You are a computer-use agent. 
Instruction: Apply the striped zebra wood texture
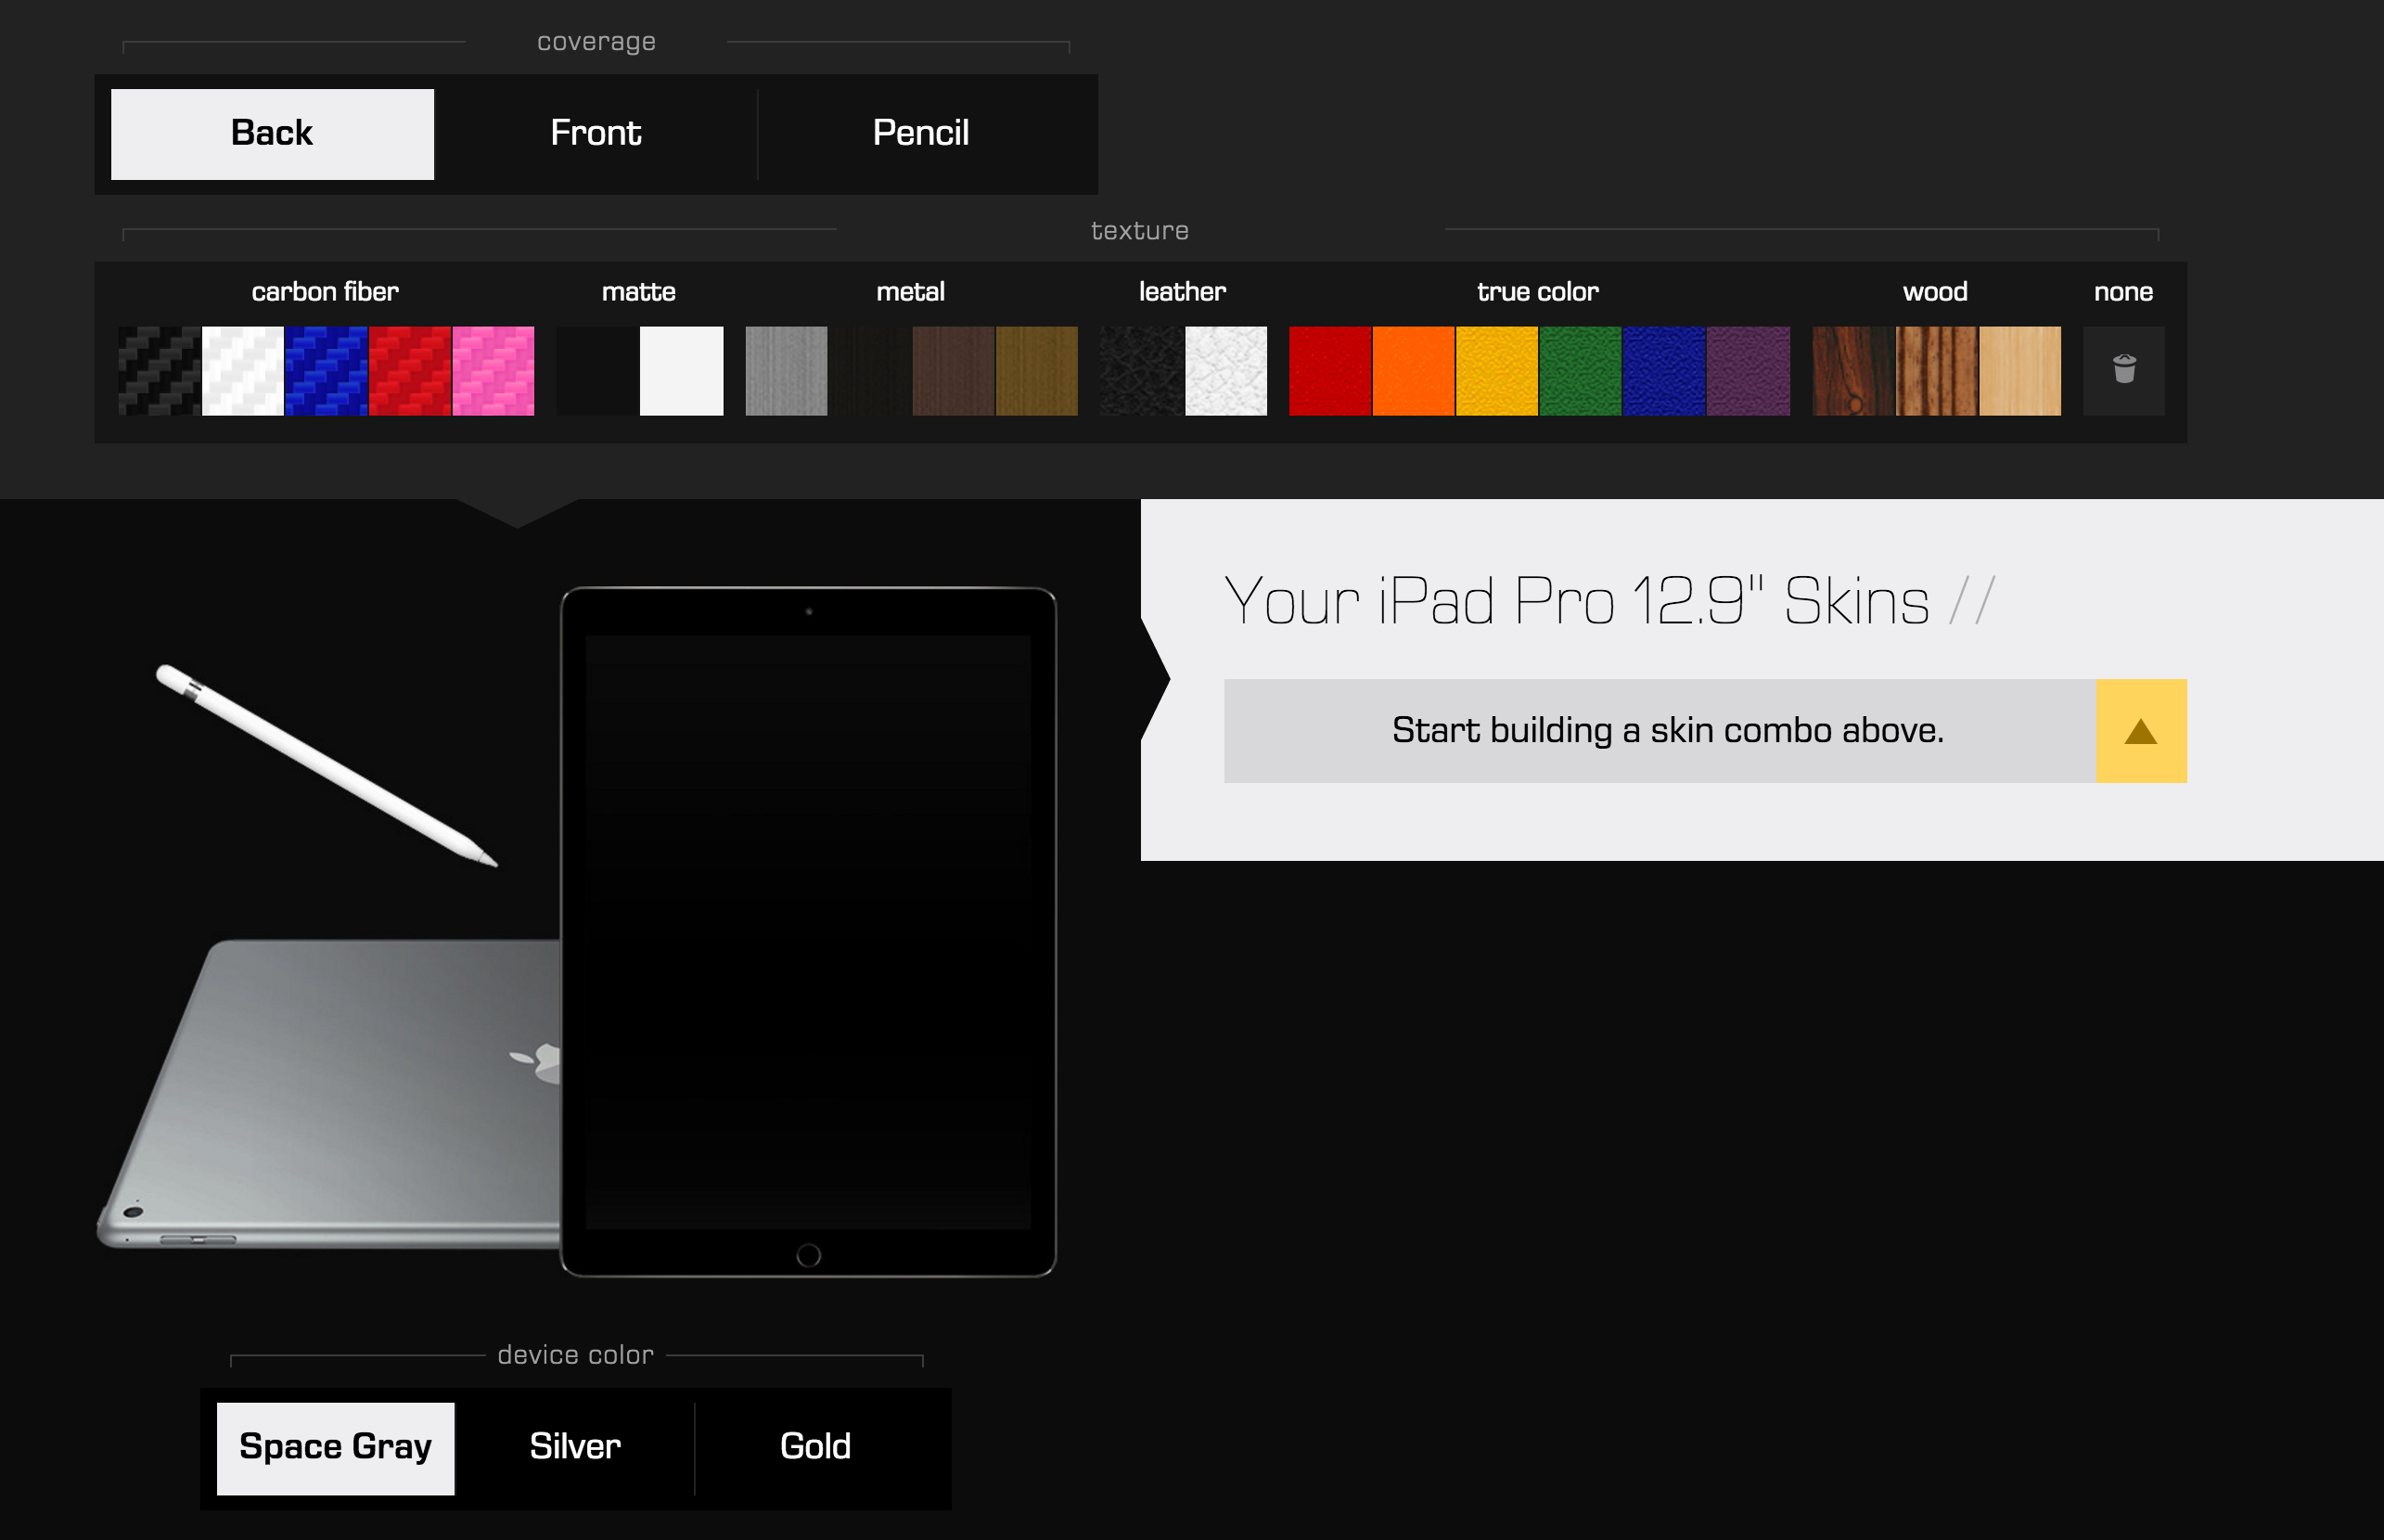tap(1937, 371)
